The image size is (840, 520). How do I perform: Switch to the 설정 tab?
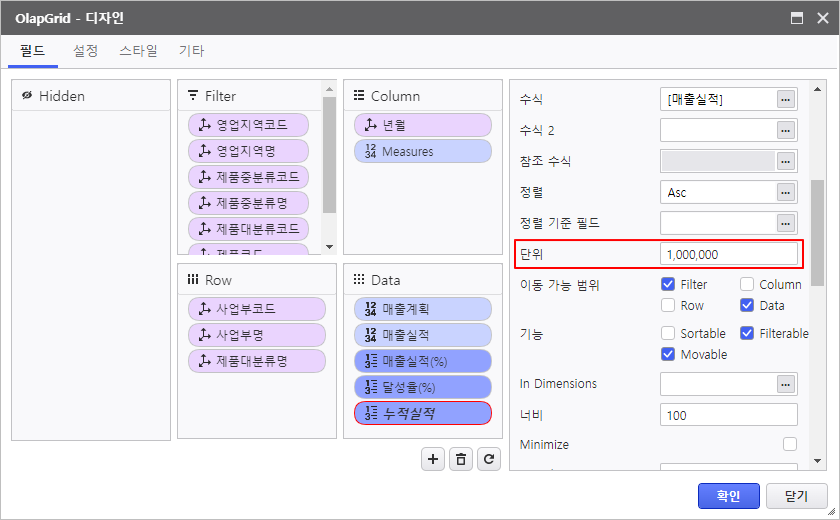[x=86, y=51]
